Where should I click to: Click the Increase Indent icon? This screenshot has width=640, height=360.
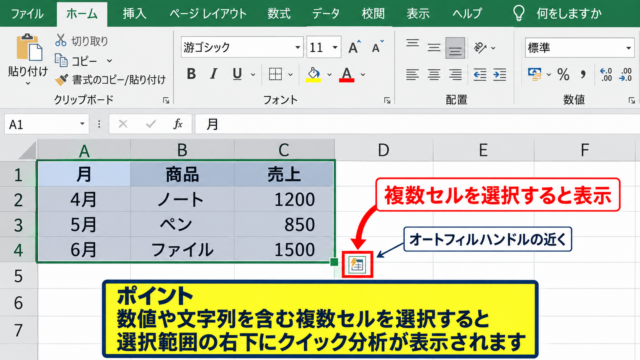tap(500, 75)
